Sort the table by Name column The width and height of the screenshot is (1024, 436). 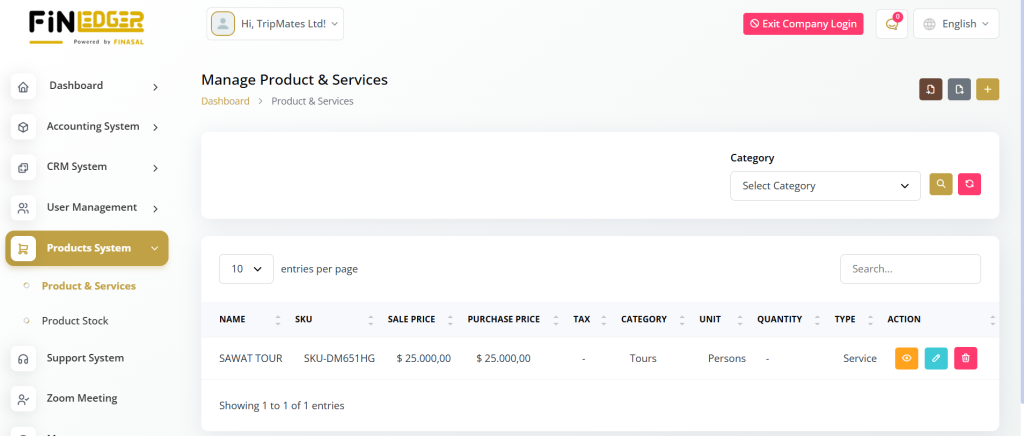(x=232, y=320)
